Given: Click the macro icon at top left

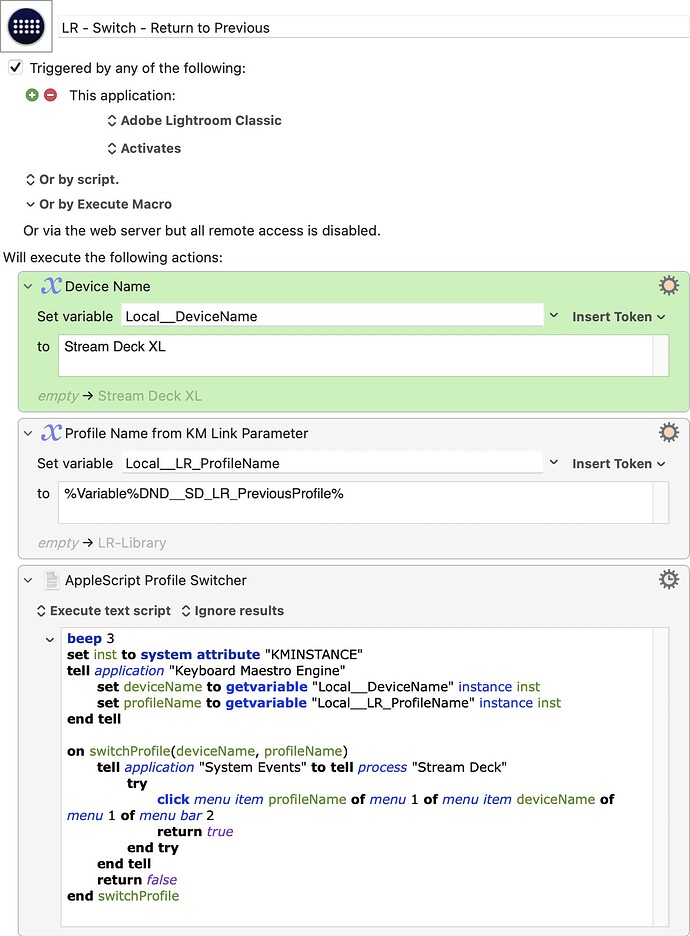Looking at the screenshot, I should pos(26,27).
